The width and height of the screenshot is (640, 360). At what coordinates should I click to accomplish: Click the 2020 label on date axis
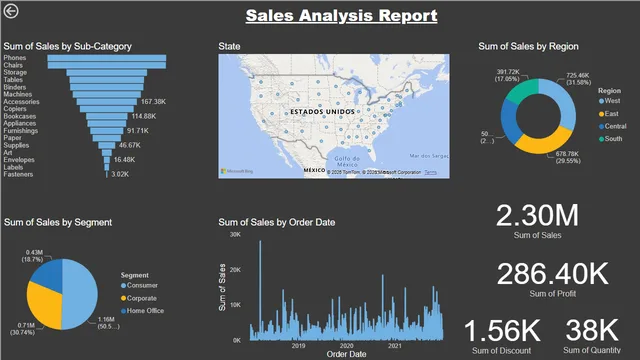click(x=347, y=346)
